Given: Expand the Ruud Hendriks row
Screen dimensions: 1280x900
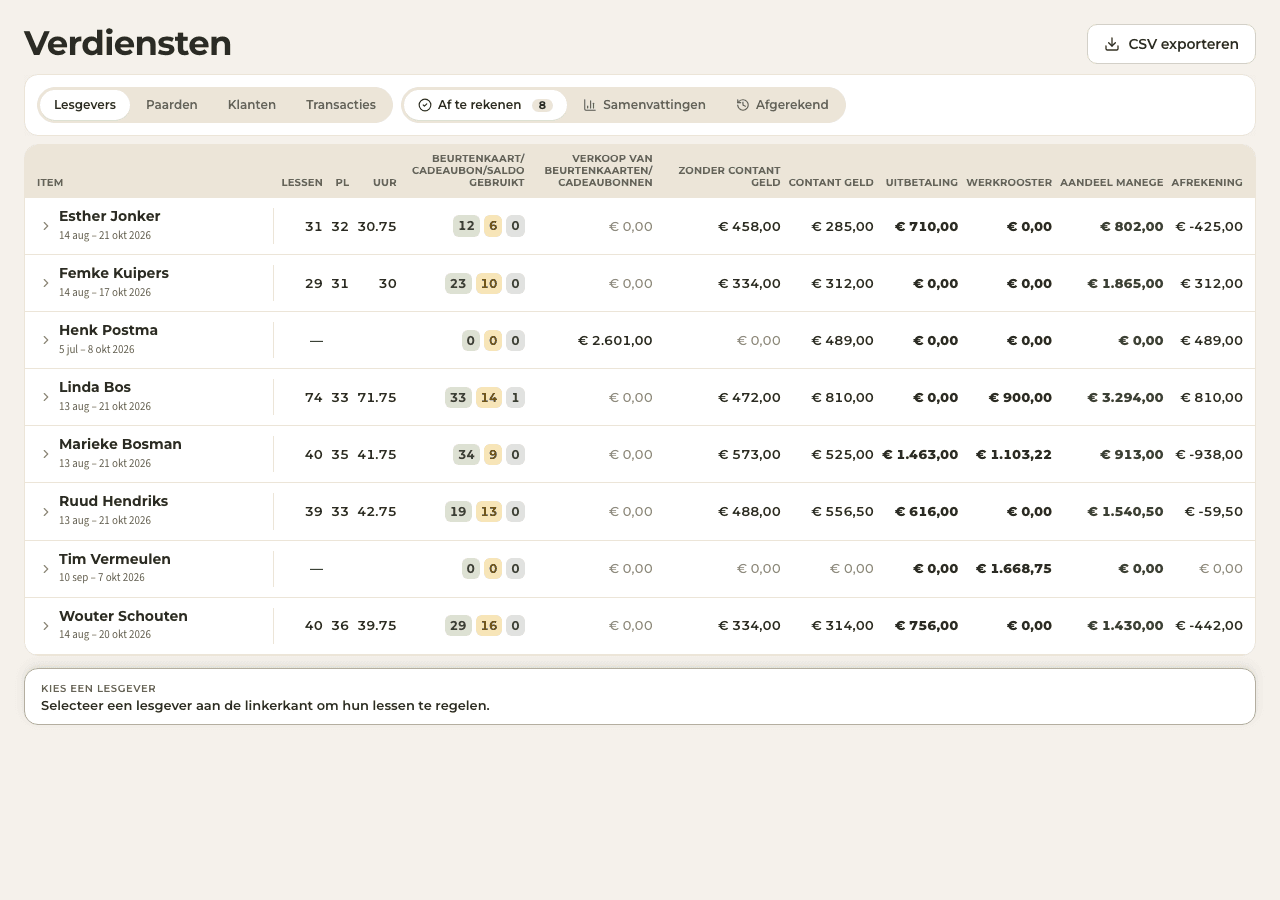Looking at the screenshot, I should [46, 511].
